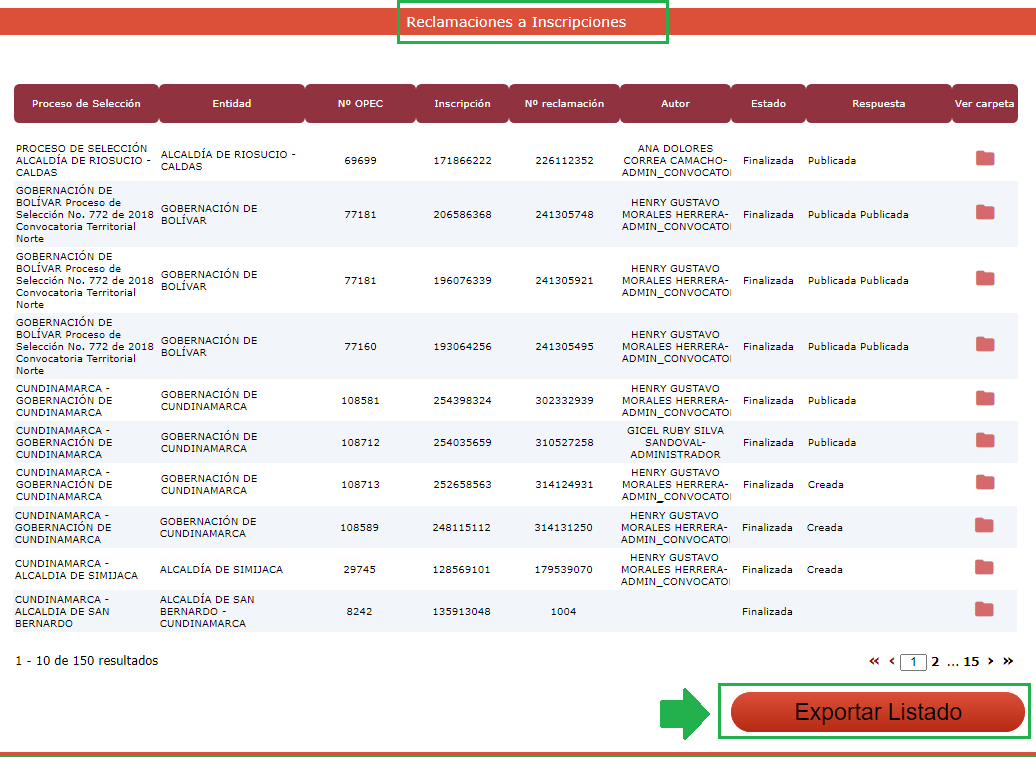Open folder for reclamación 1004
Image resolution: width=1036 pixels, height=757 pixels.
(x=984, y=609)
